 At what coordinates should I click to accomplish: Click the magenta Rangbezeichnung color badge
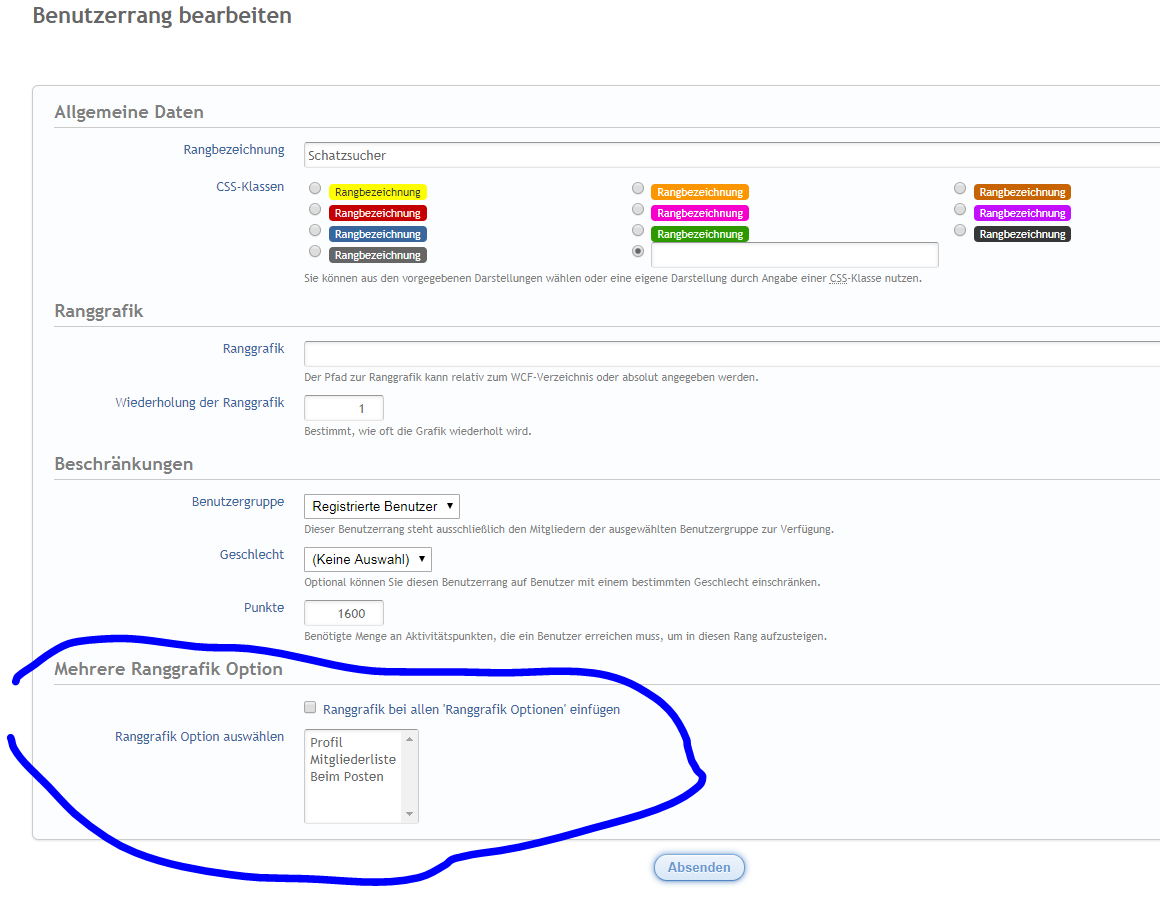(x=699, y=213)
